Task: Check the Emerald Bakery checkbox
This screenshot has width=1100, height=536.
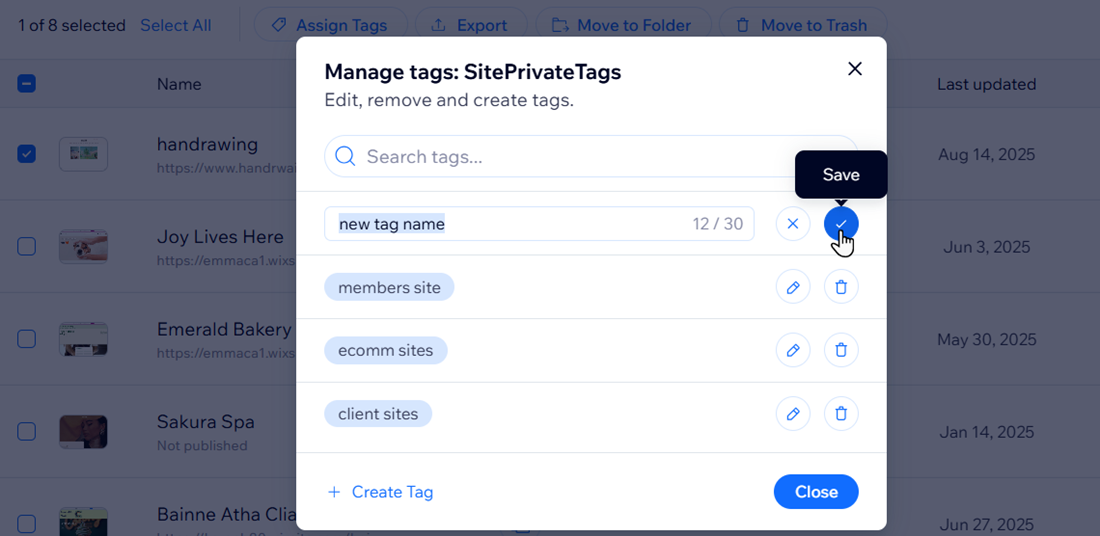Action: point(27,339)
